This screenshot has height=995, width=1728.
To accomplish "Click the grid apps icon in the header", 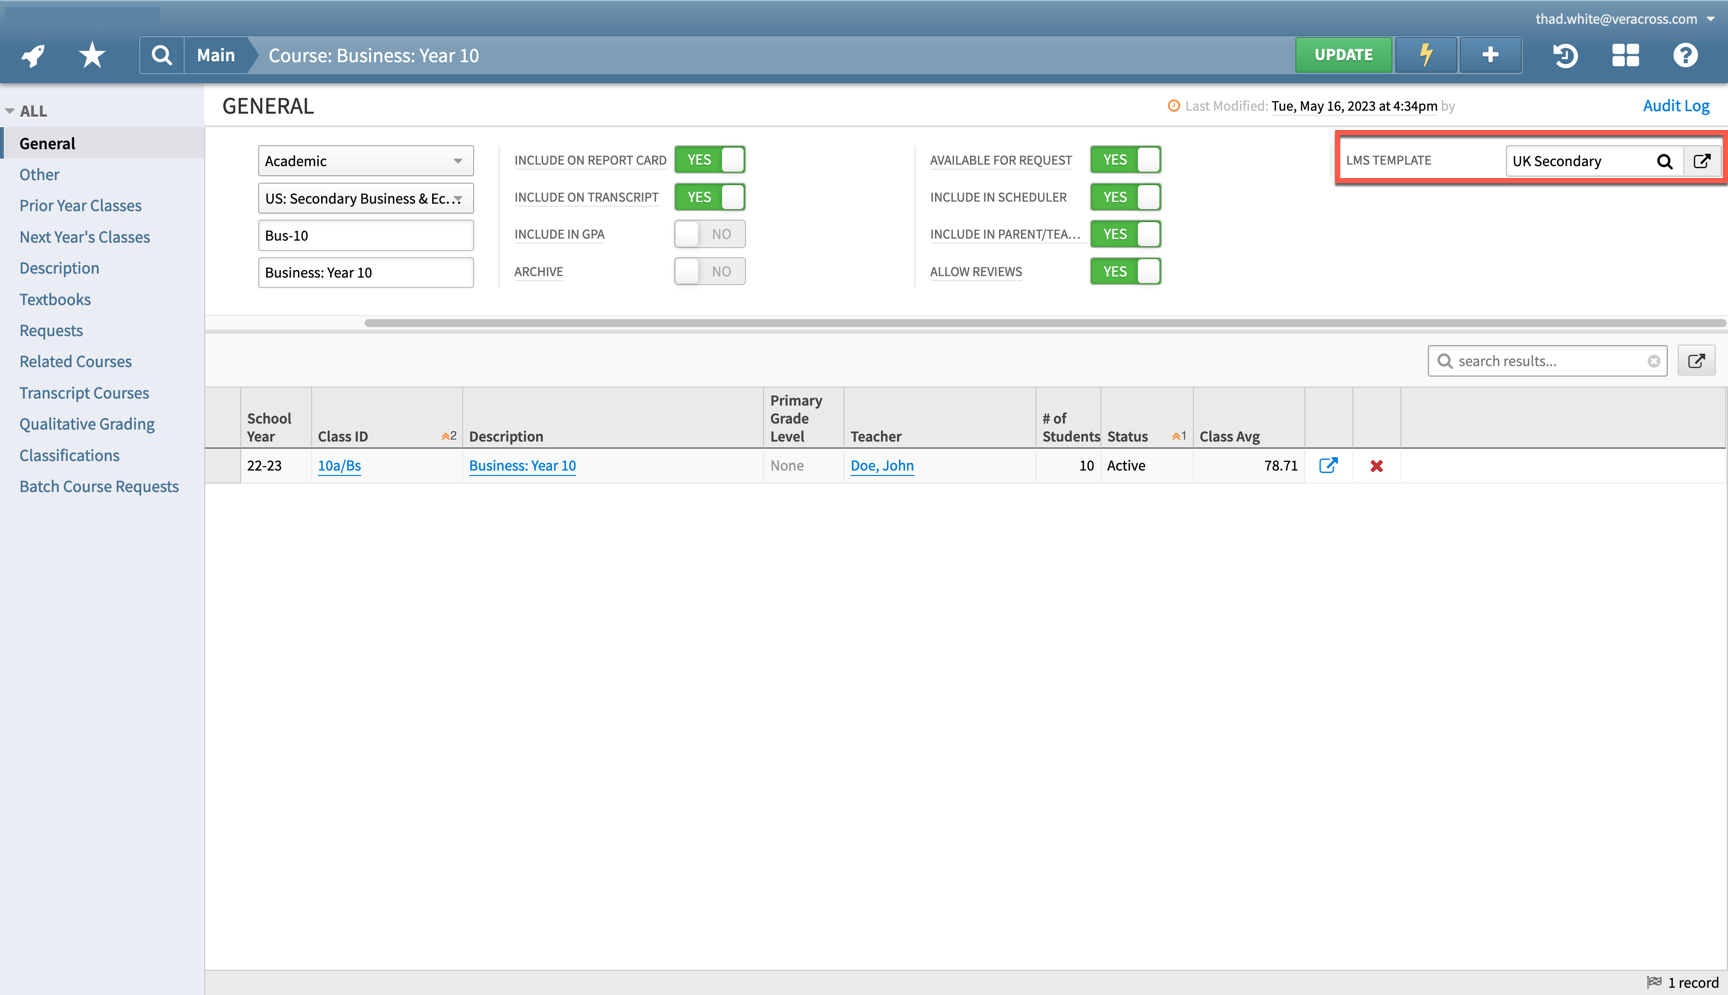I will pyautogui.click(x=1625, y=56).
